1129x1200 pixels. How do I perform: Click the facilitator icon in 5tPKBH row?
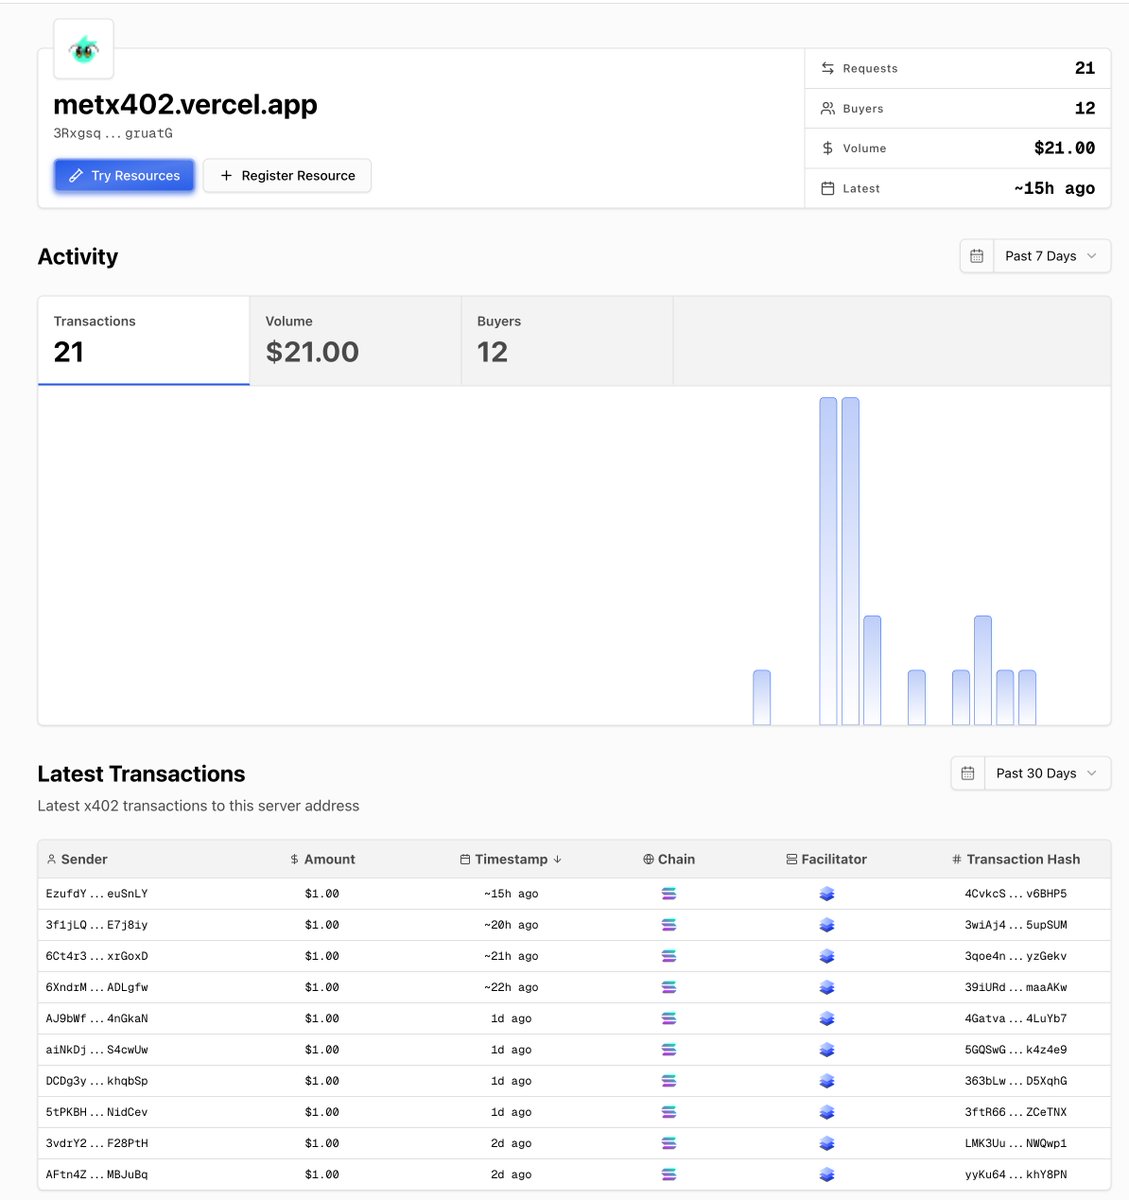827,1112
